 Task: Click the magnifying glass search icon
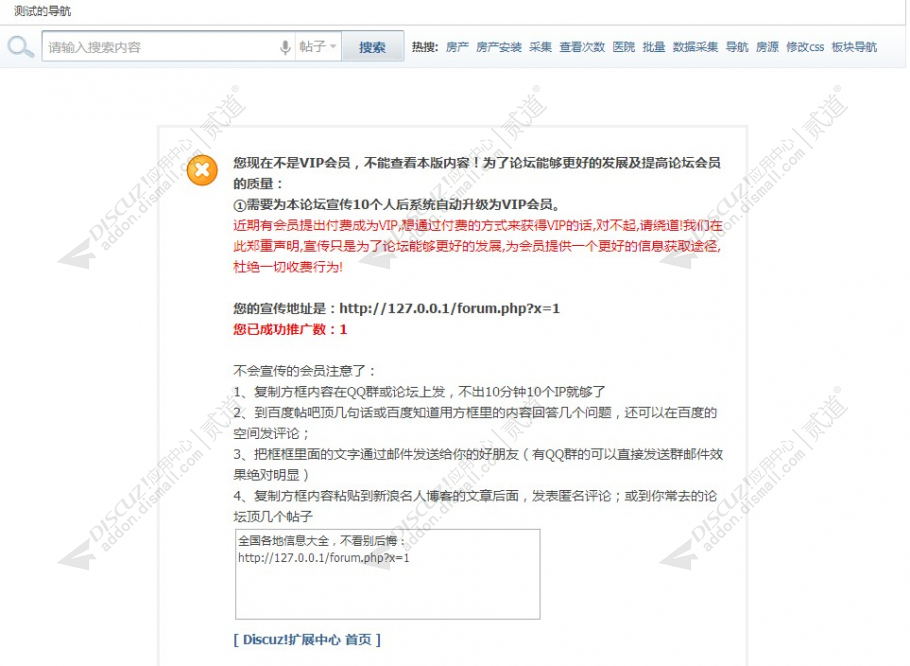pyautogui.click(x=20, y=47)
